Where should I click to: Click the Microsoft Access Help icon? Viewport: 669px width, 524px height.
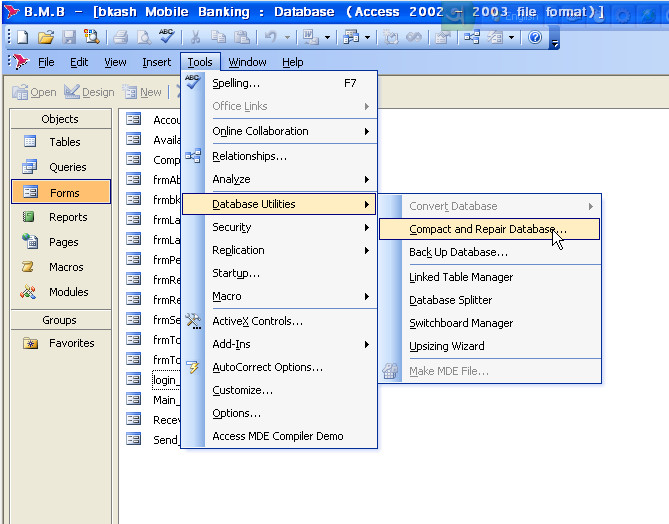535,38
